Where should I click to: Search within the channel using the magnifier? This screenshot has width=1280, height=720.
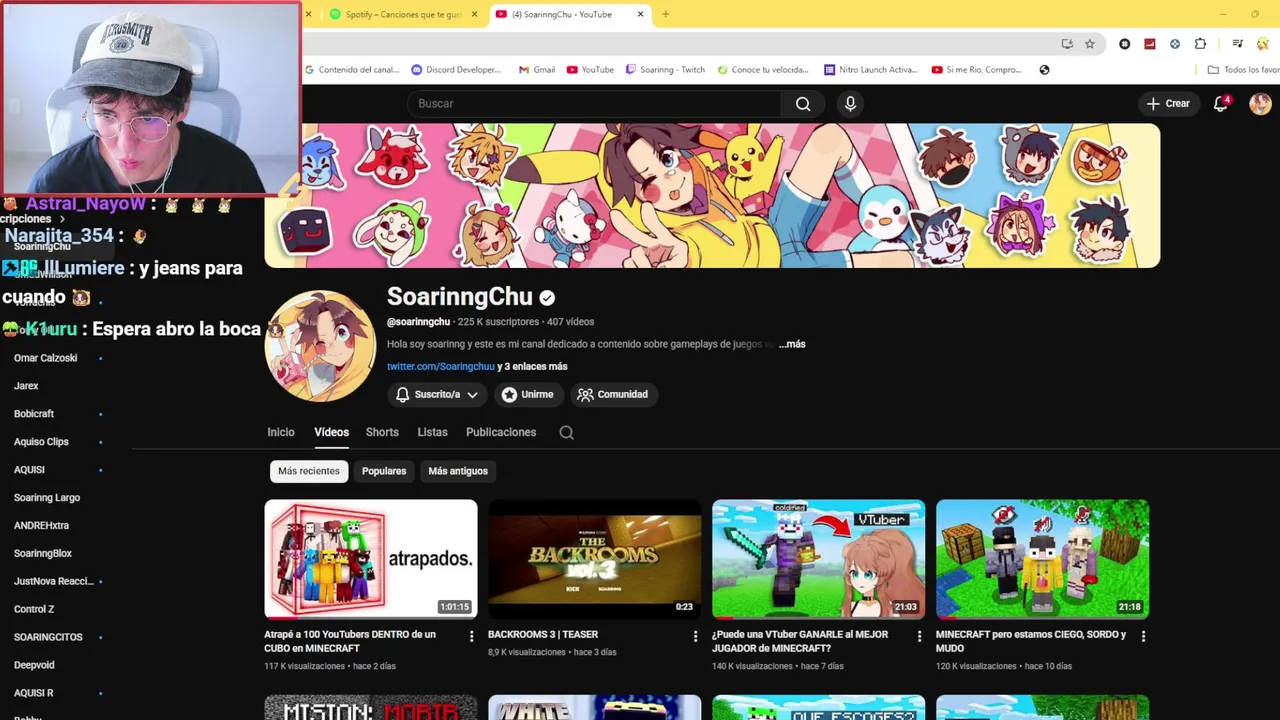pyautogui.click(x=566, y=433)
